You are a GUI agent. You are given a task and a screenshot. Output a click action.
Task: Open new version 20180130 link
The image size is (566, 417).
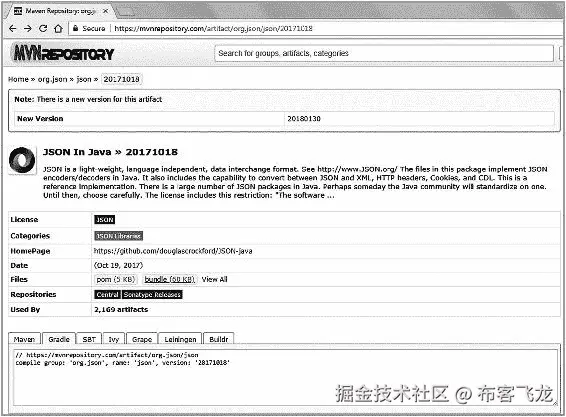pyautogui.click(x=304, y=118)
